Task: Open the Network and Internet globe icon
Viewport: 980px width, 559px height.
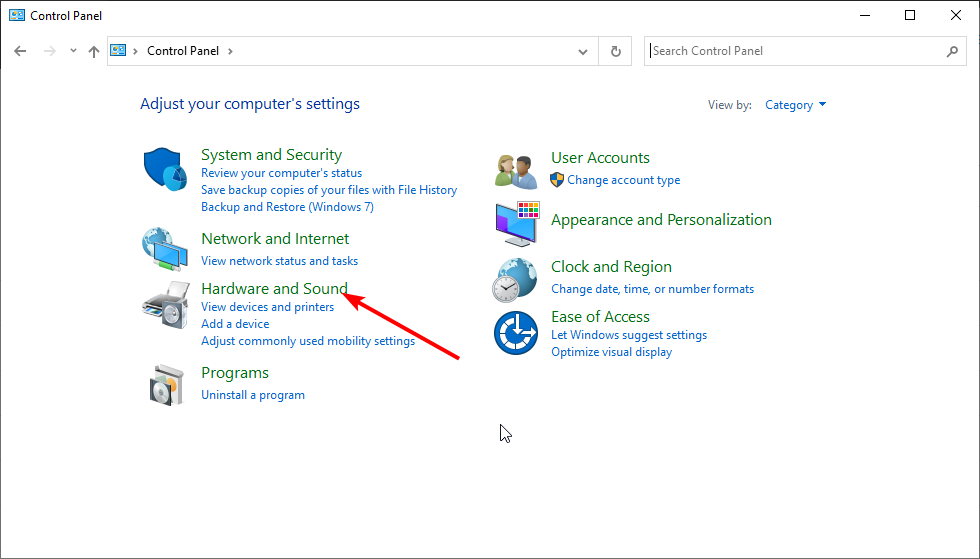Action: pos(165,249)
